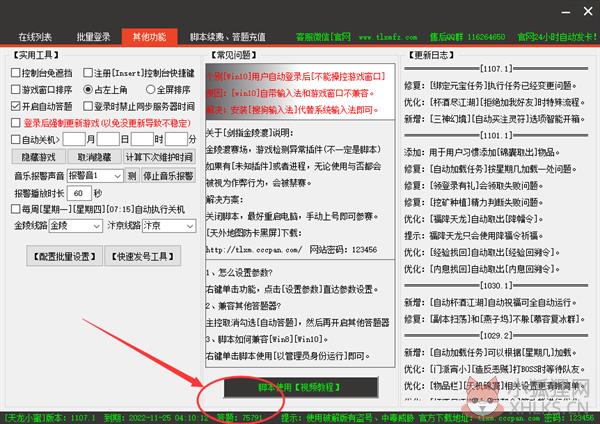Open the 音乐报警声音 dropdown 报警音1

[x=95, y=176]
